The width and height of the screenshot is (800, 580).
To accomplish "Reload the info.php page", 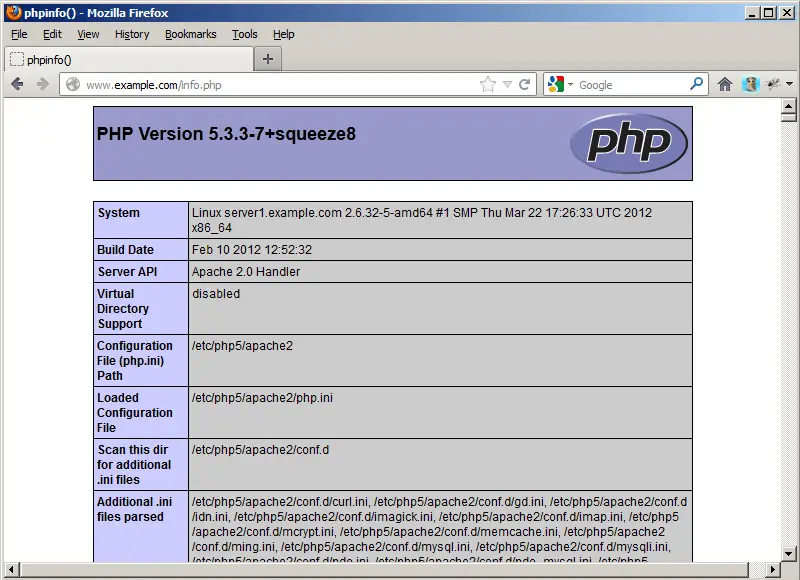I will (x=524, y=84).
